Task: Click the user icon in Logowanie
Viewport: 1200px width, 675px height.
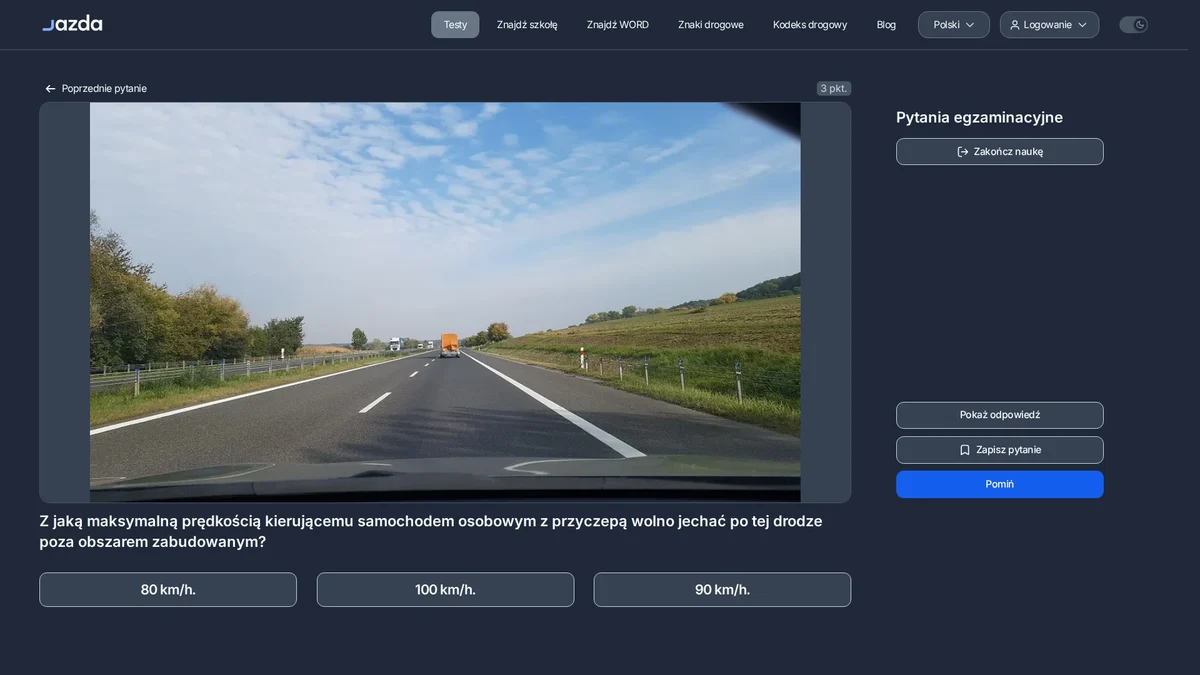Action: pyautogui.click(x=1015, y=25)
